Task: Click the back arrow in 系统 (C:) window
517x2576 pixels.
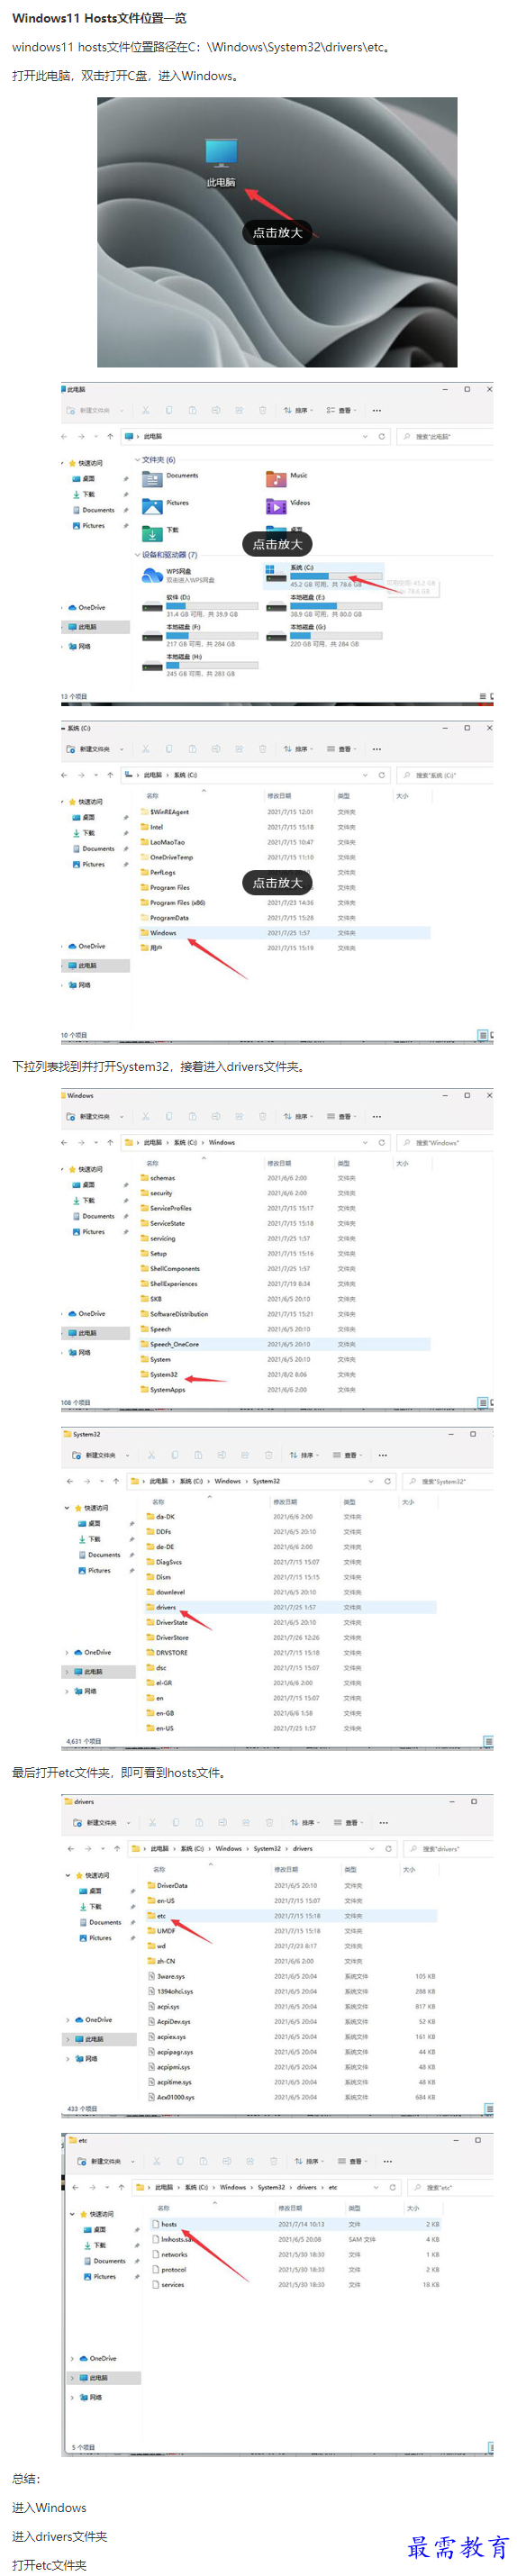Action: [x=65, y=775]
